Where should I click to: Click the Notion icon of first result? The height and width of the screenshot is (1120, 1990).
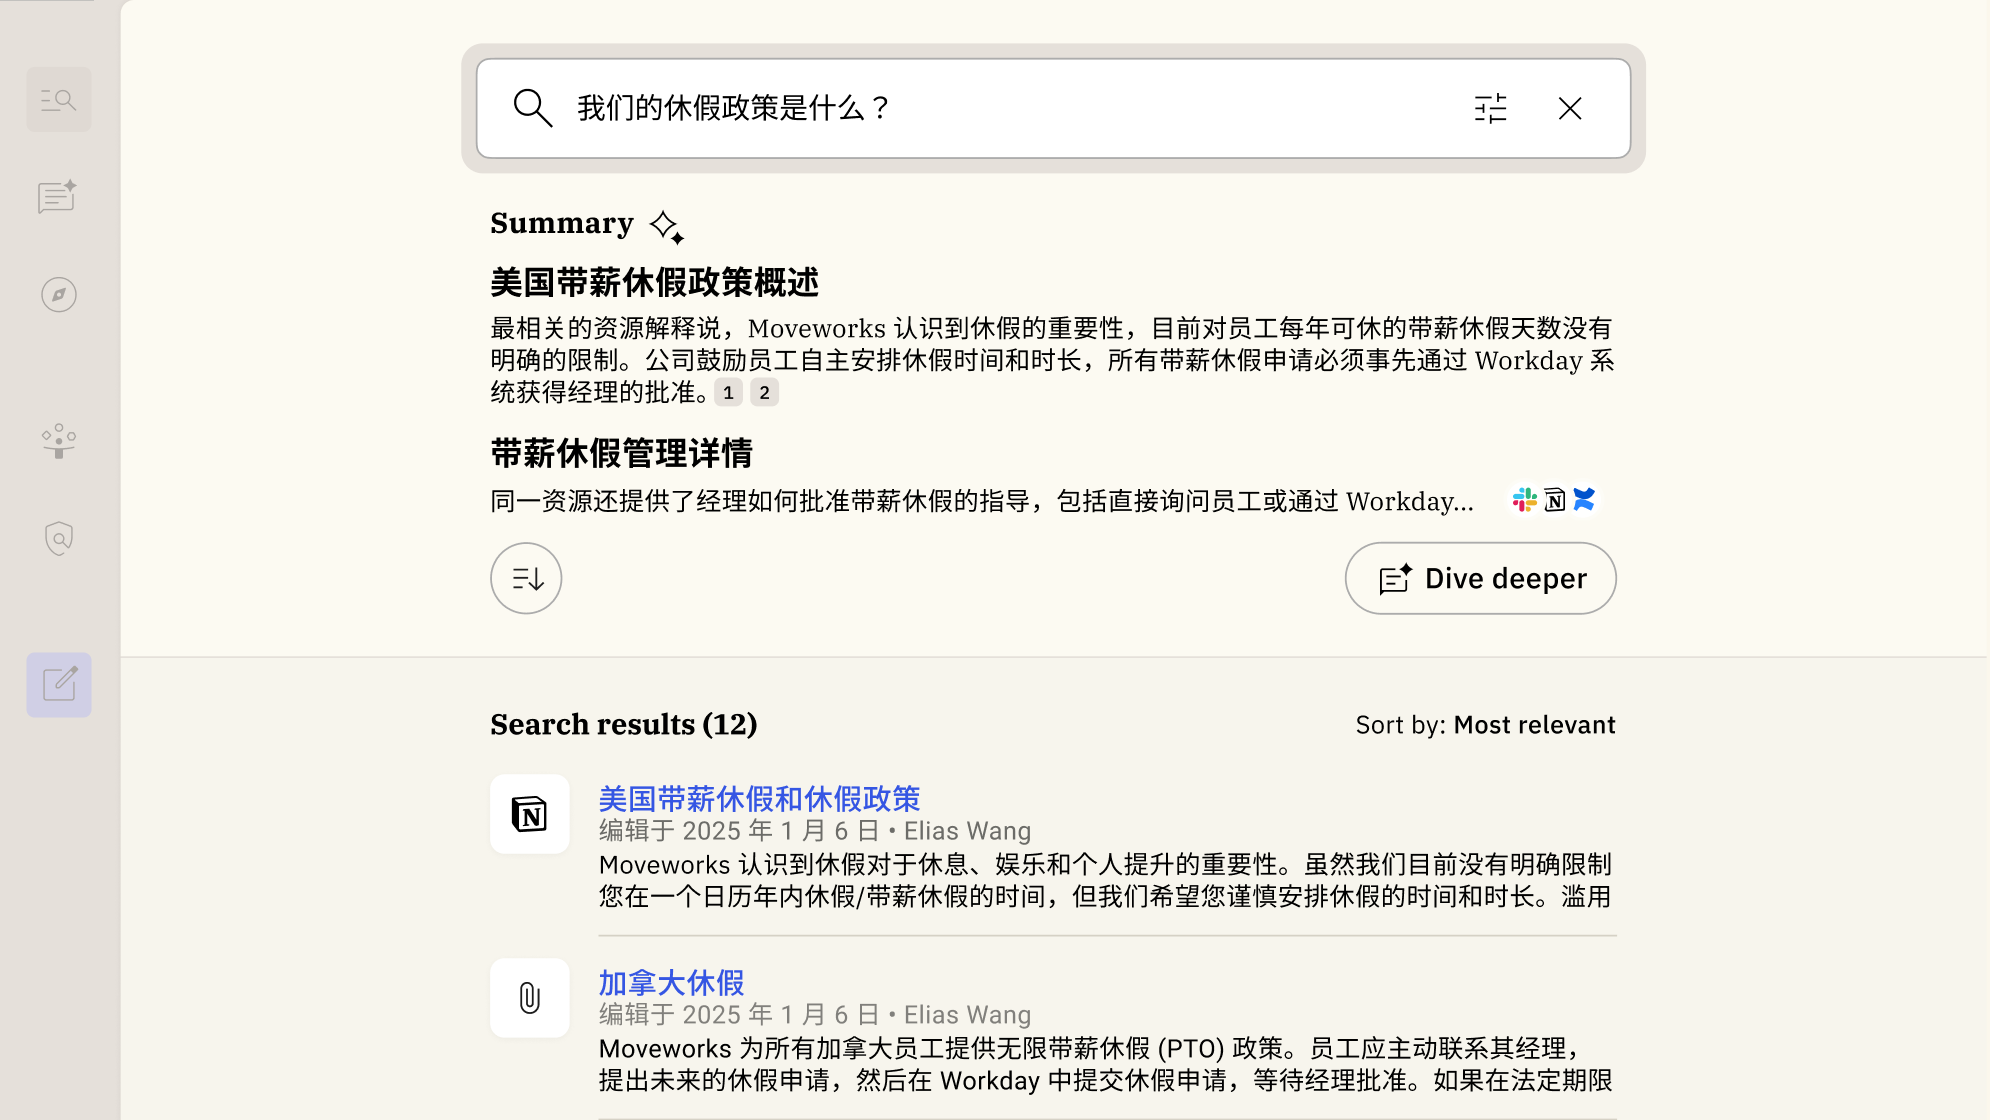(530, 814)
